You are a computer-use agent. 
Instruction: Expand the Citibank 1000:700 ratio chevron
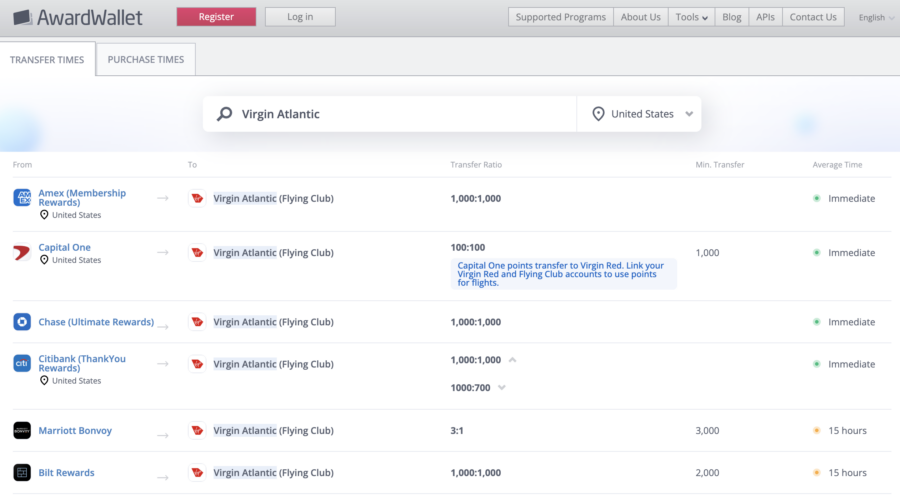[502, 388]
